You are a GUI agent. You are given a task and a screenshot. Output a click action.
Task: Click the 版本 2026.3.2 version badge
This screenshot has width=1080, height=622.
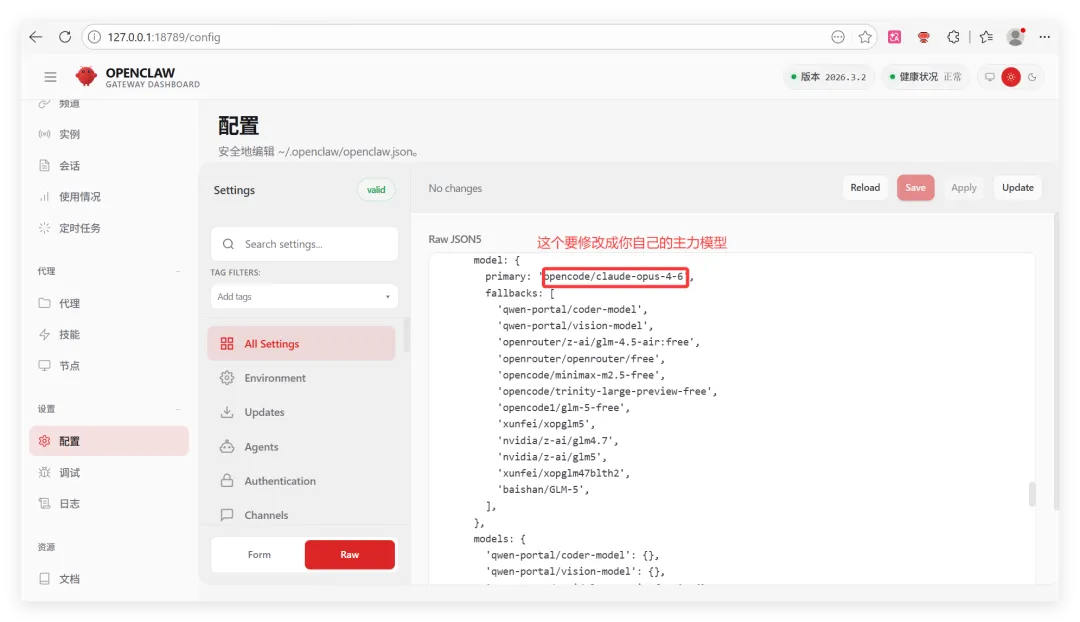(829, 77)
